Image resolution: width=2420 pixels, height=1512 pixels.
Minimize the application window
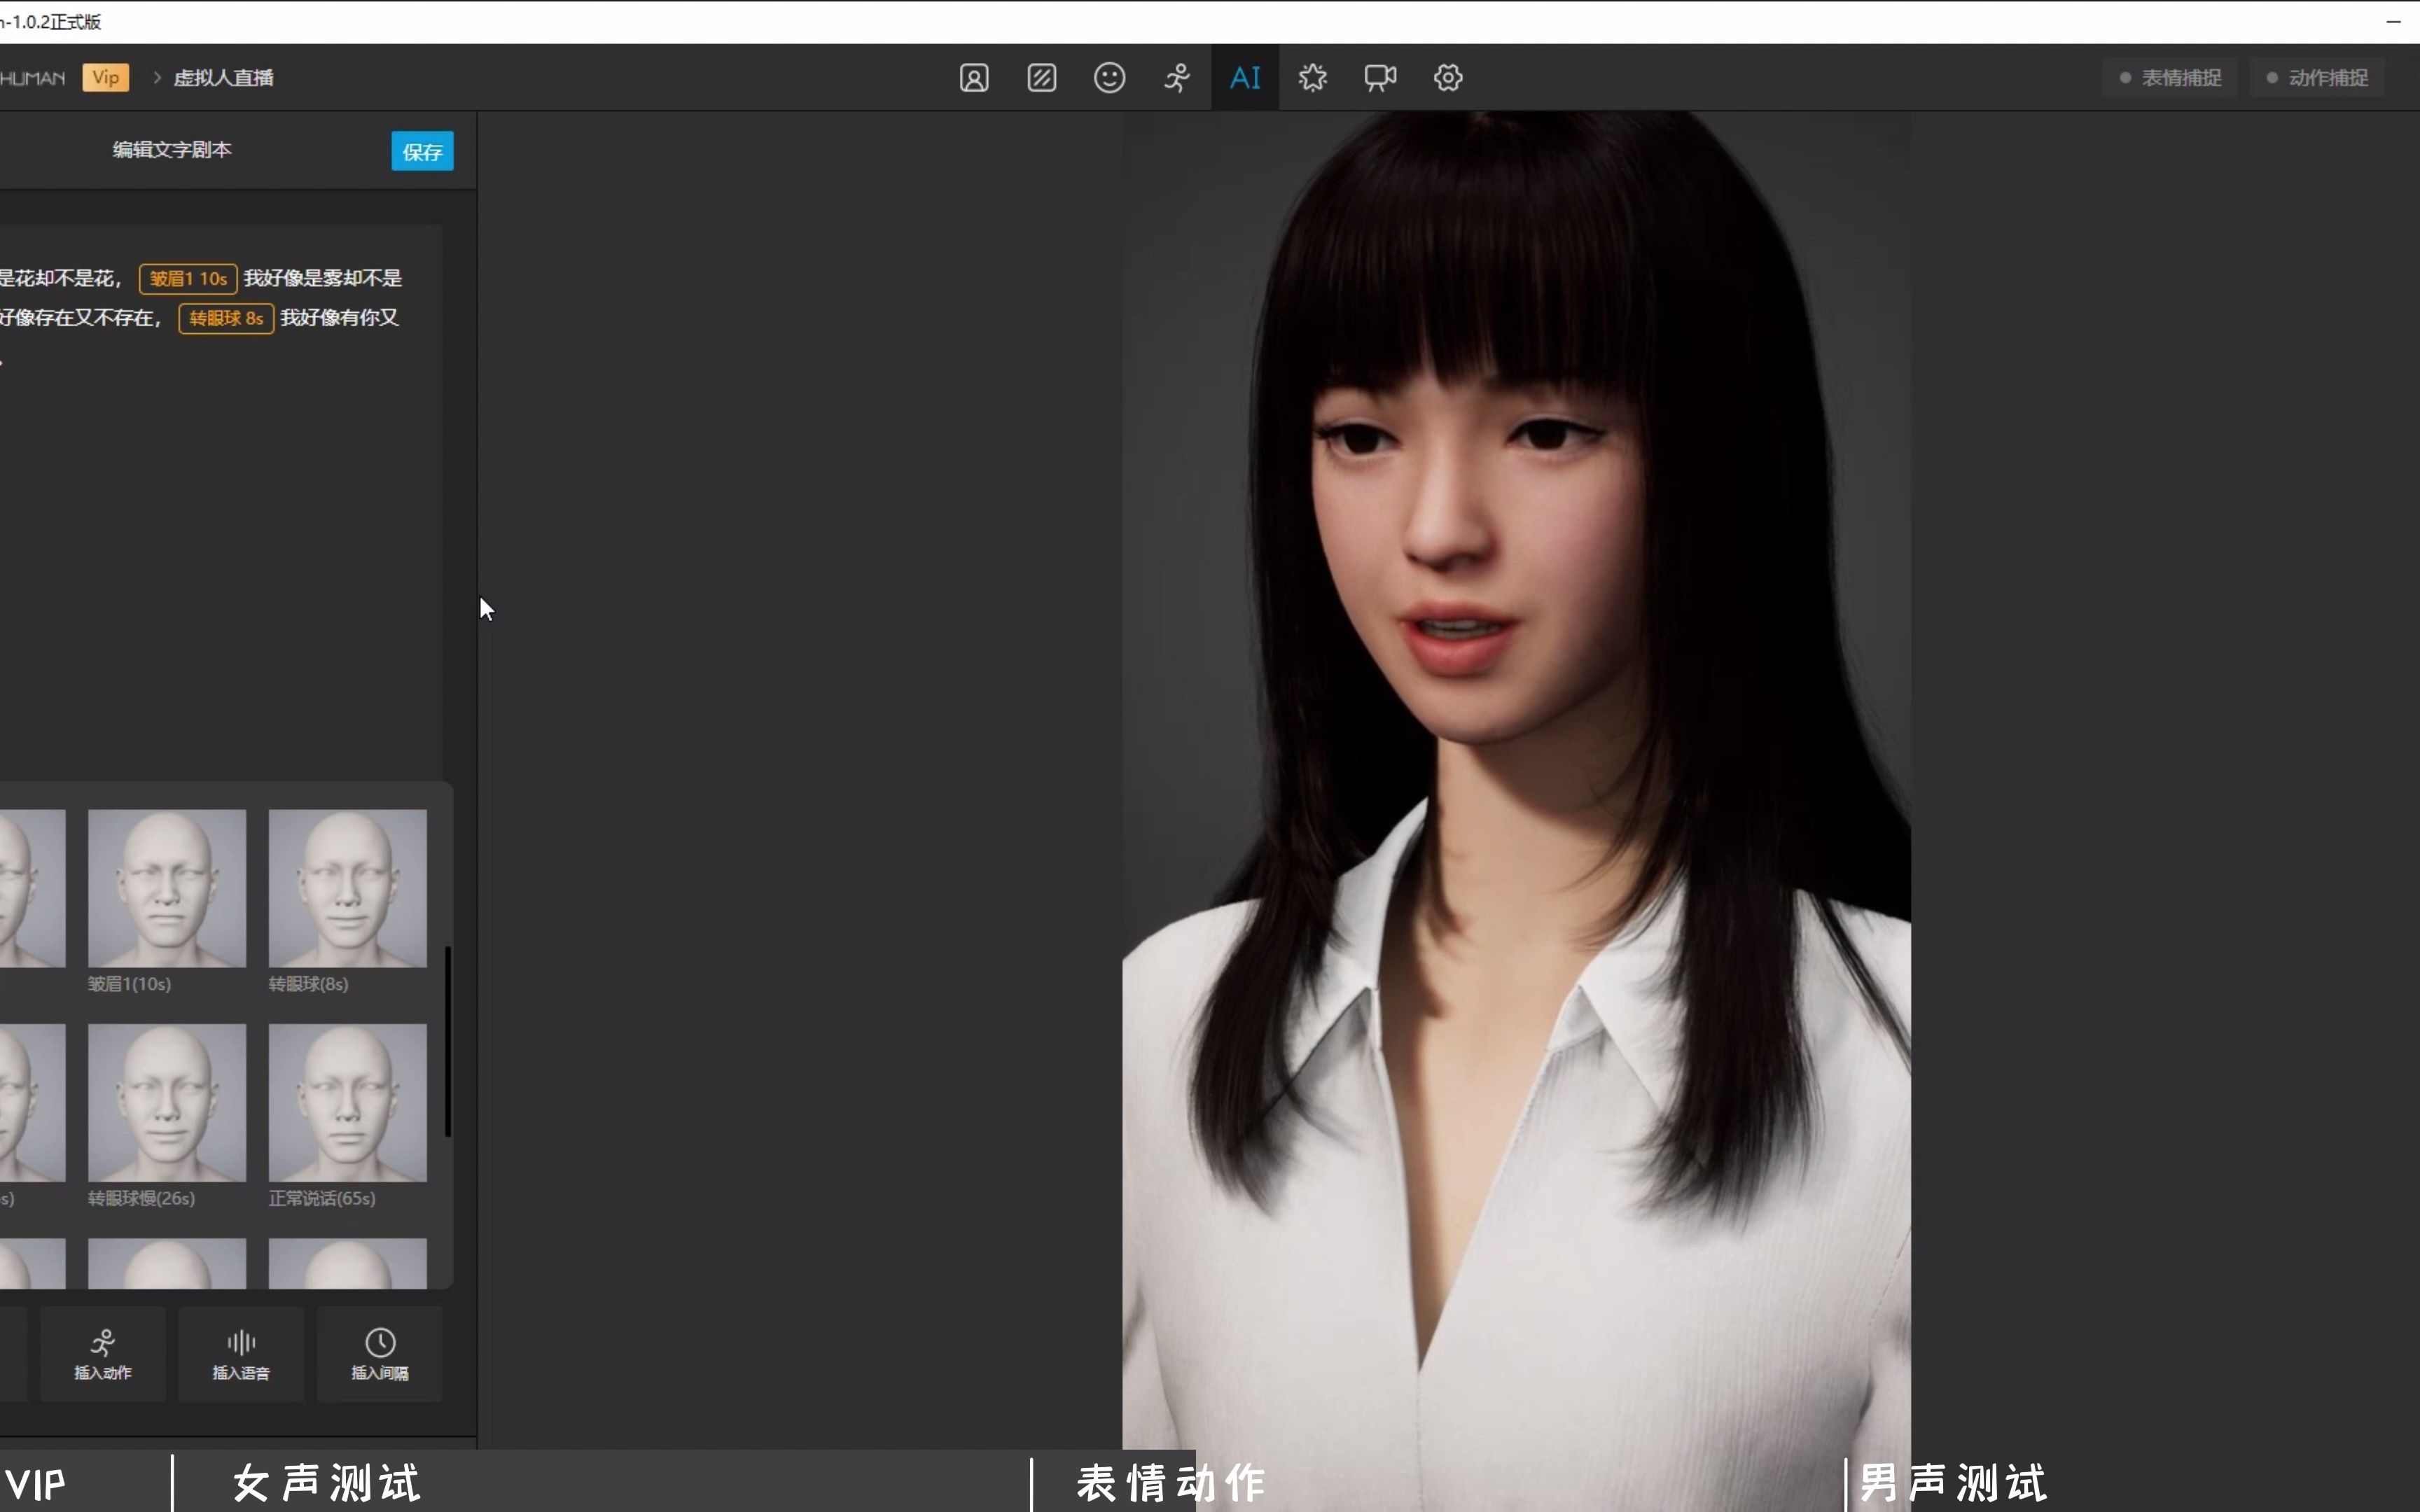[2394, 22]
